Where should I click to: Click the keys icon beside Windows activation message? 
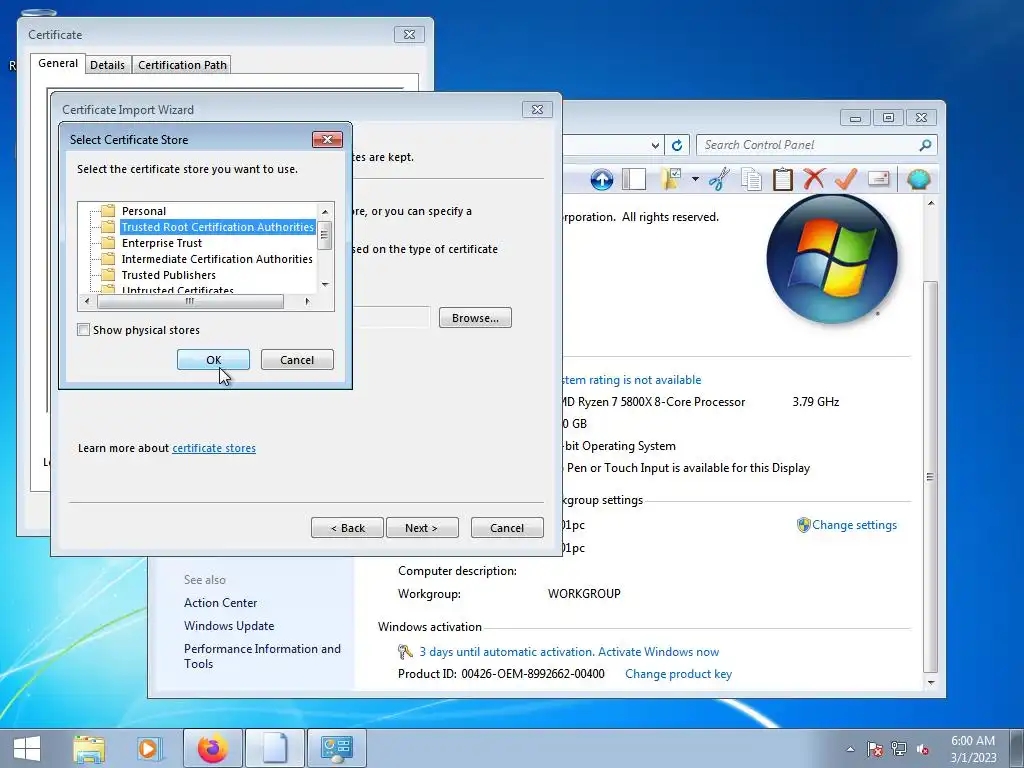pos(405,652)
